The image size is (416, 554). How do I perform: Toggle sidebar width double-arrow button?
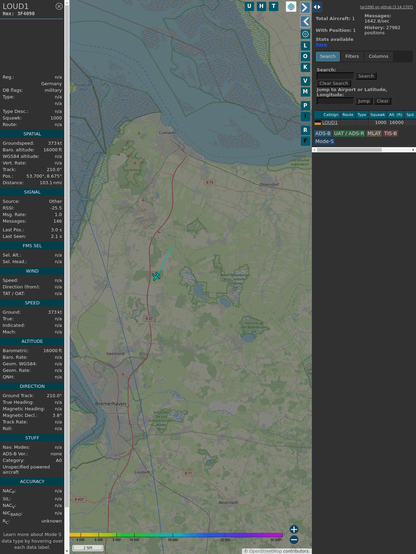(x=317, y=7)
